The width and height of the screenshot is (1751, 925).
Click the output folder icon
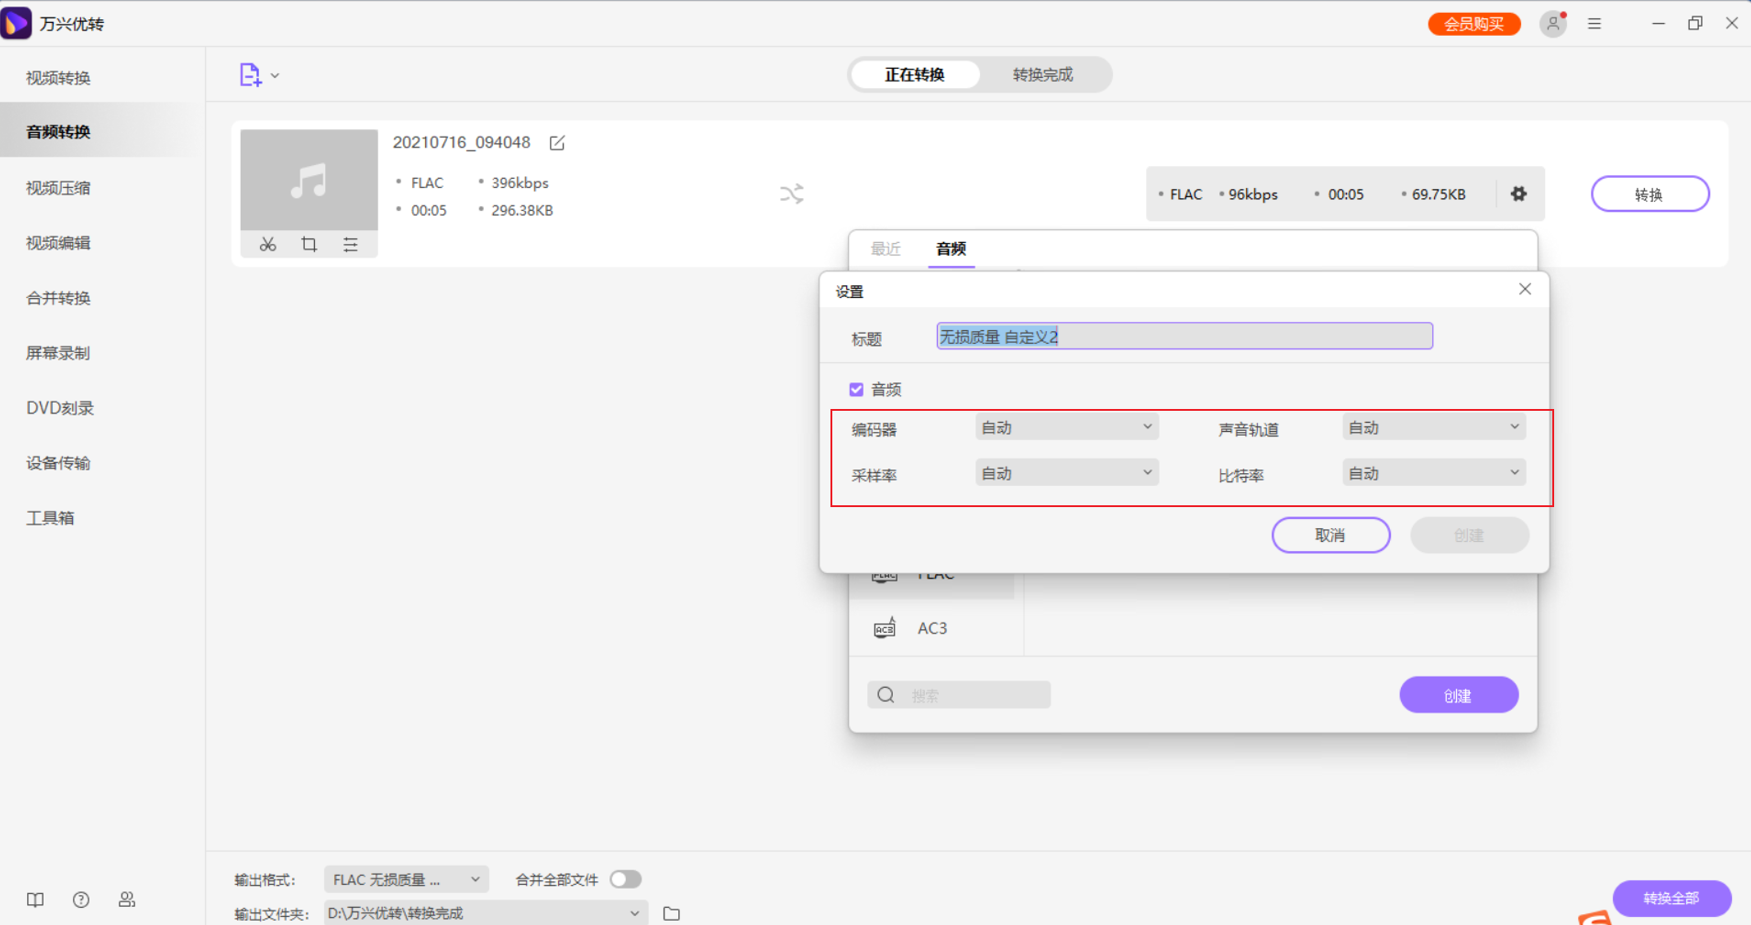click(671, 913)
